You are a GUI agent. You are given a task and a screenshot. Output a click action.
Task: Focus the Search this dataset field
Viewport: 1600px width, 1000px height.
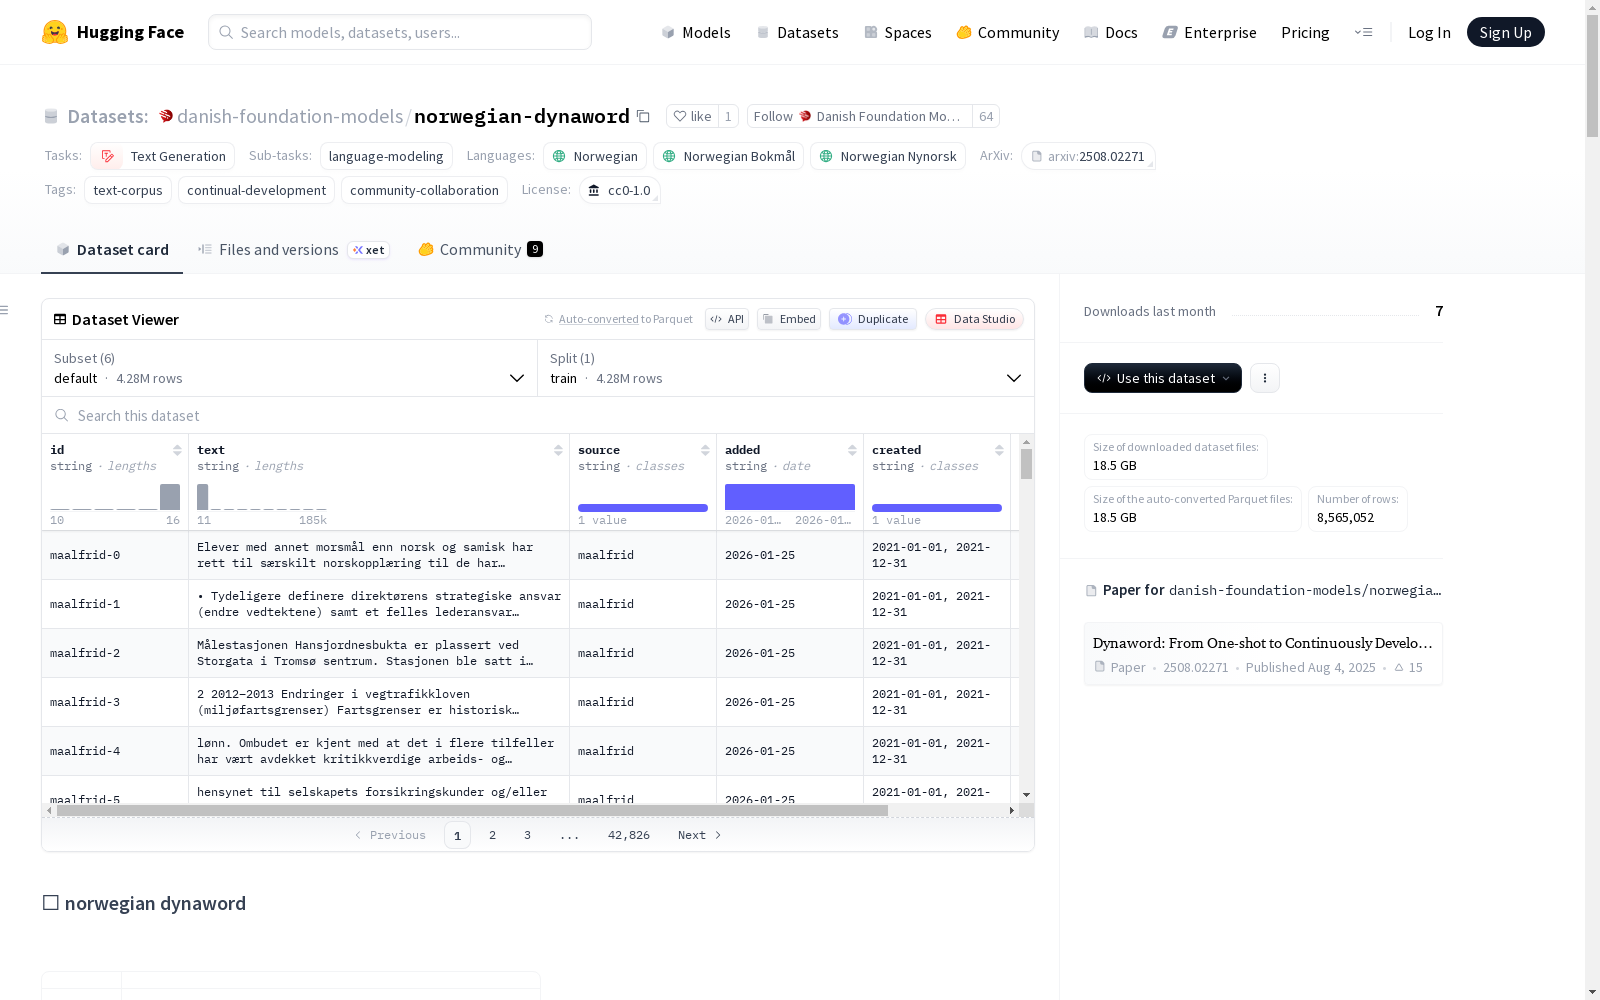(538, 415)
